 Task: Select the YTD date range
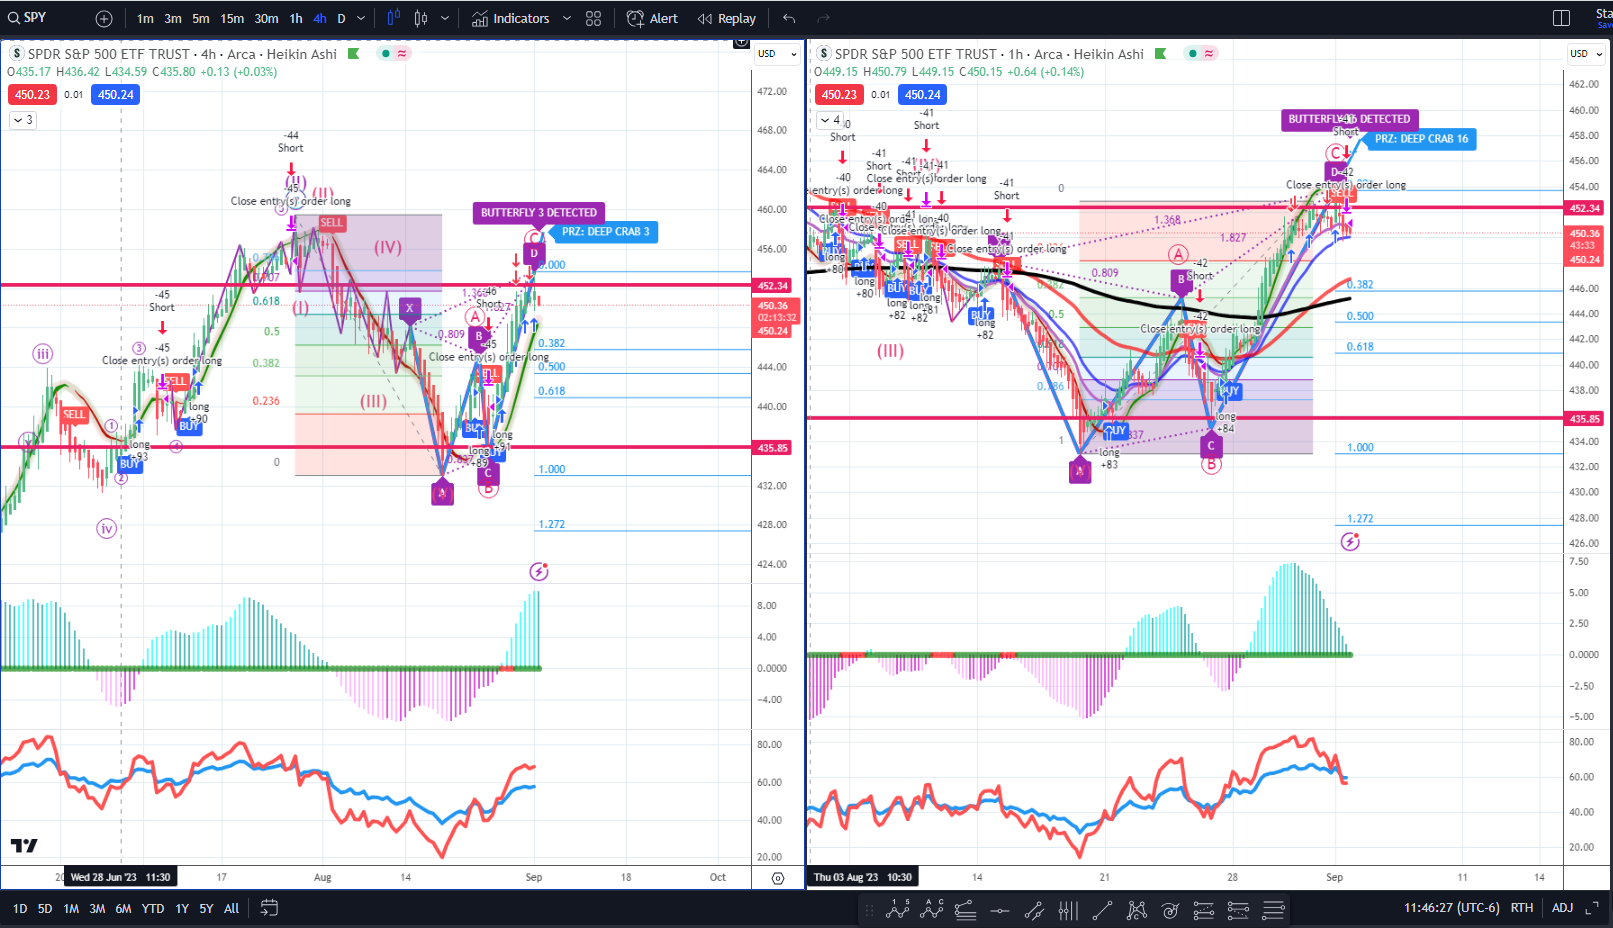[153, 909]
